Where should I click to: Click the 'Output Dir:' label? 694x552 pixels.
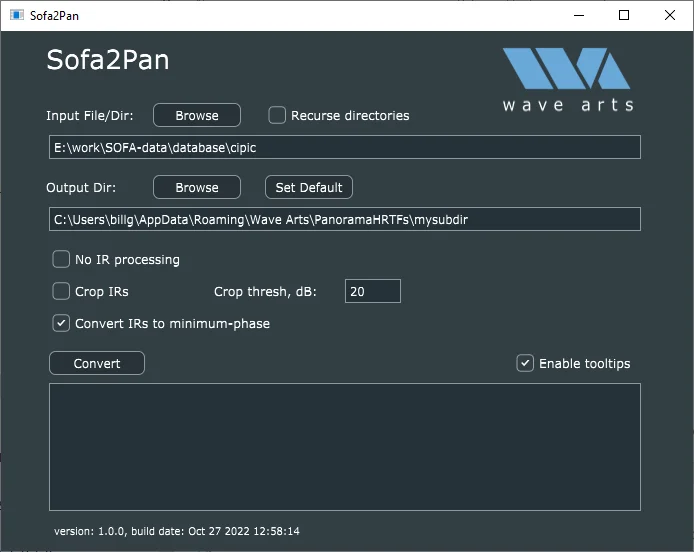(x=81, y=188)
